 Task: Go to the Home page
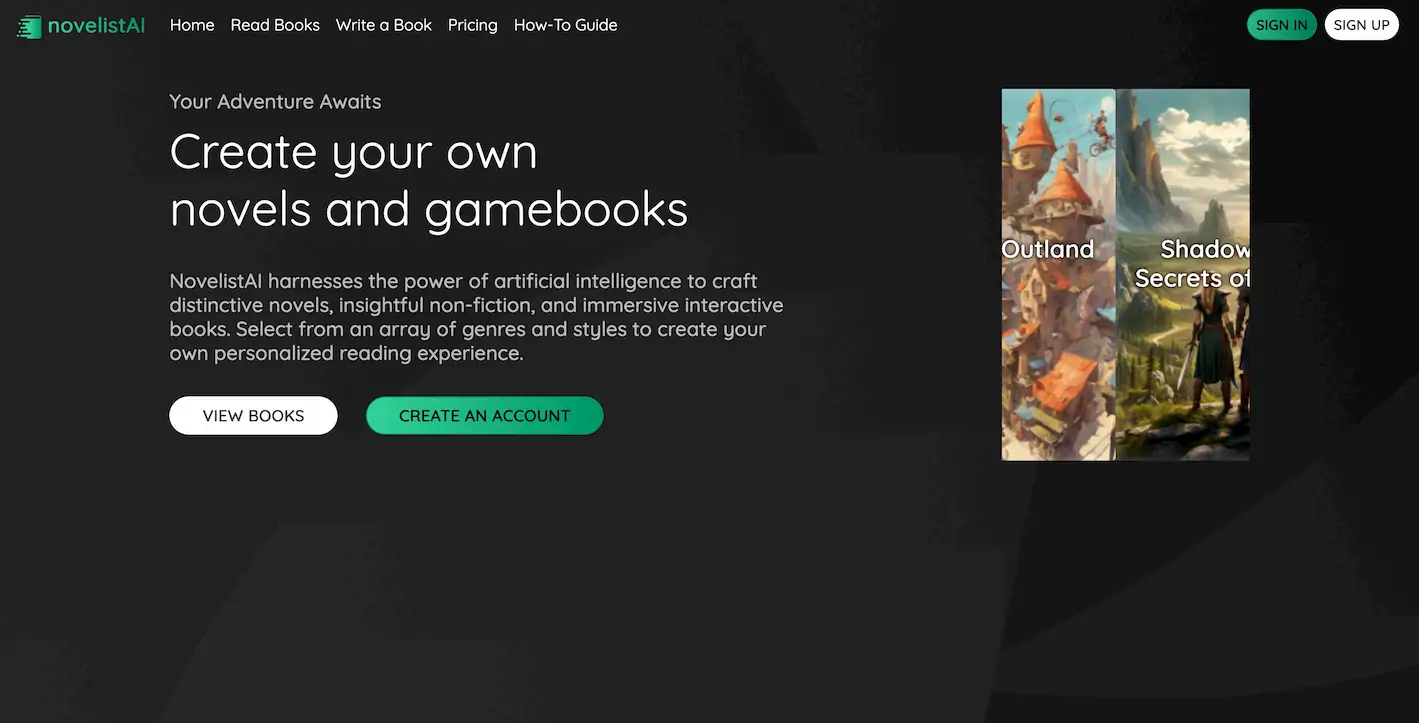tap(192, 25)
